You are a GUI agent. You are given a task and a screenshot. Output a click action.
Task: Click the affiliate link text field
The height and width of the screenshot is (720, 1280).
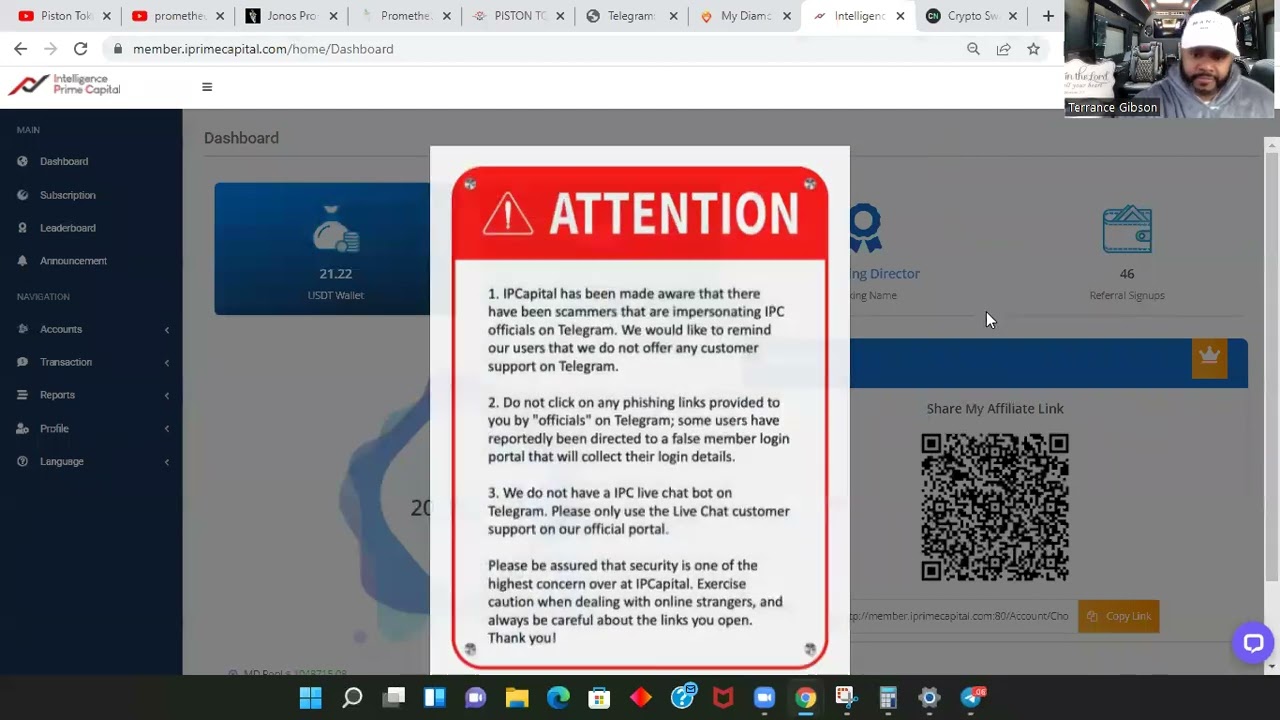[x=963, y=616]
